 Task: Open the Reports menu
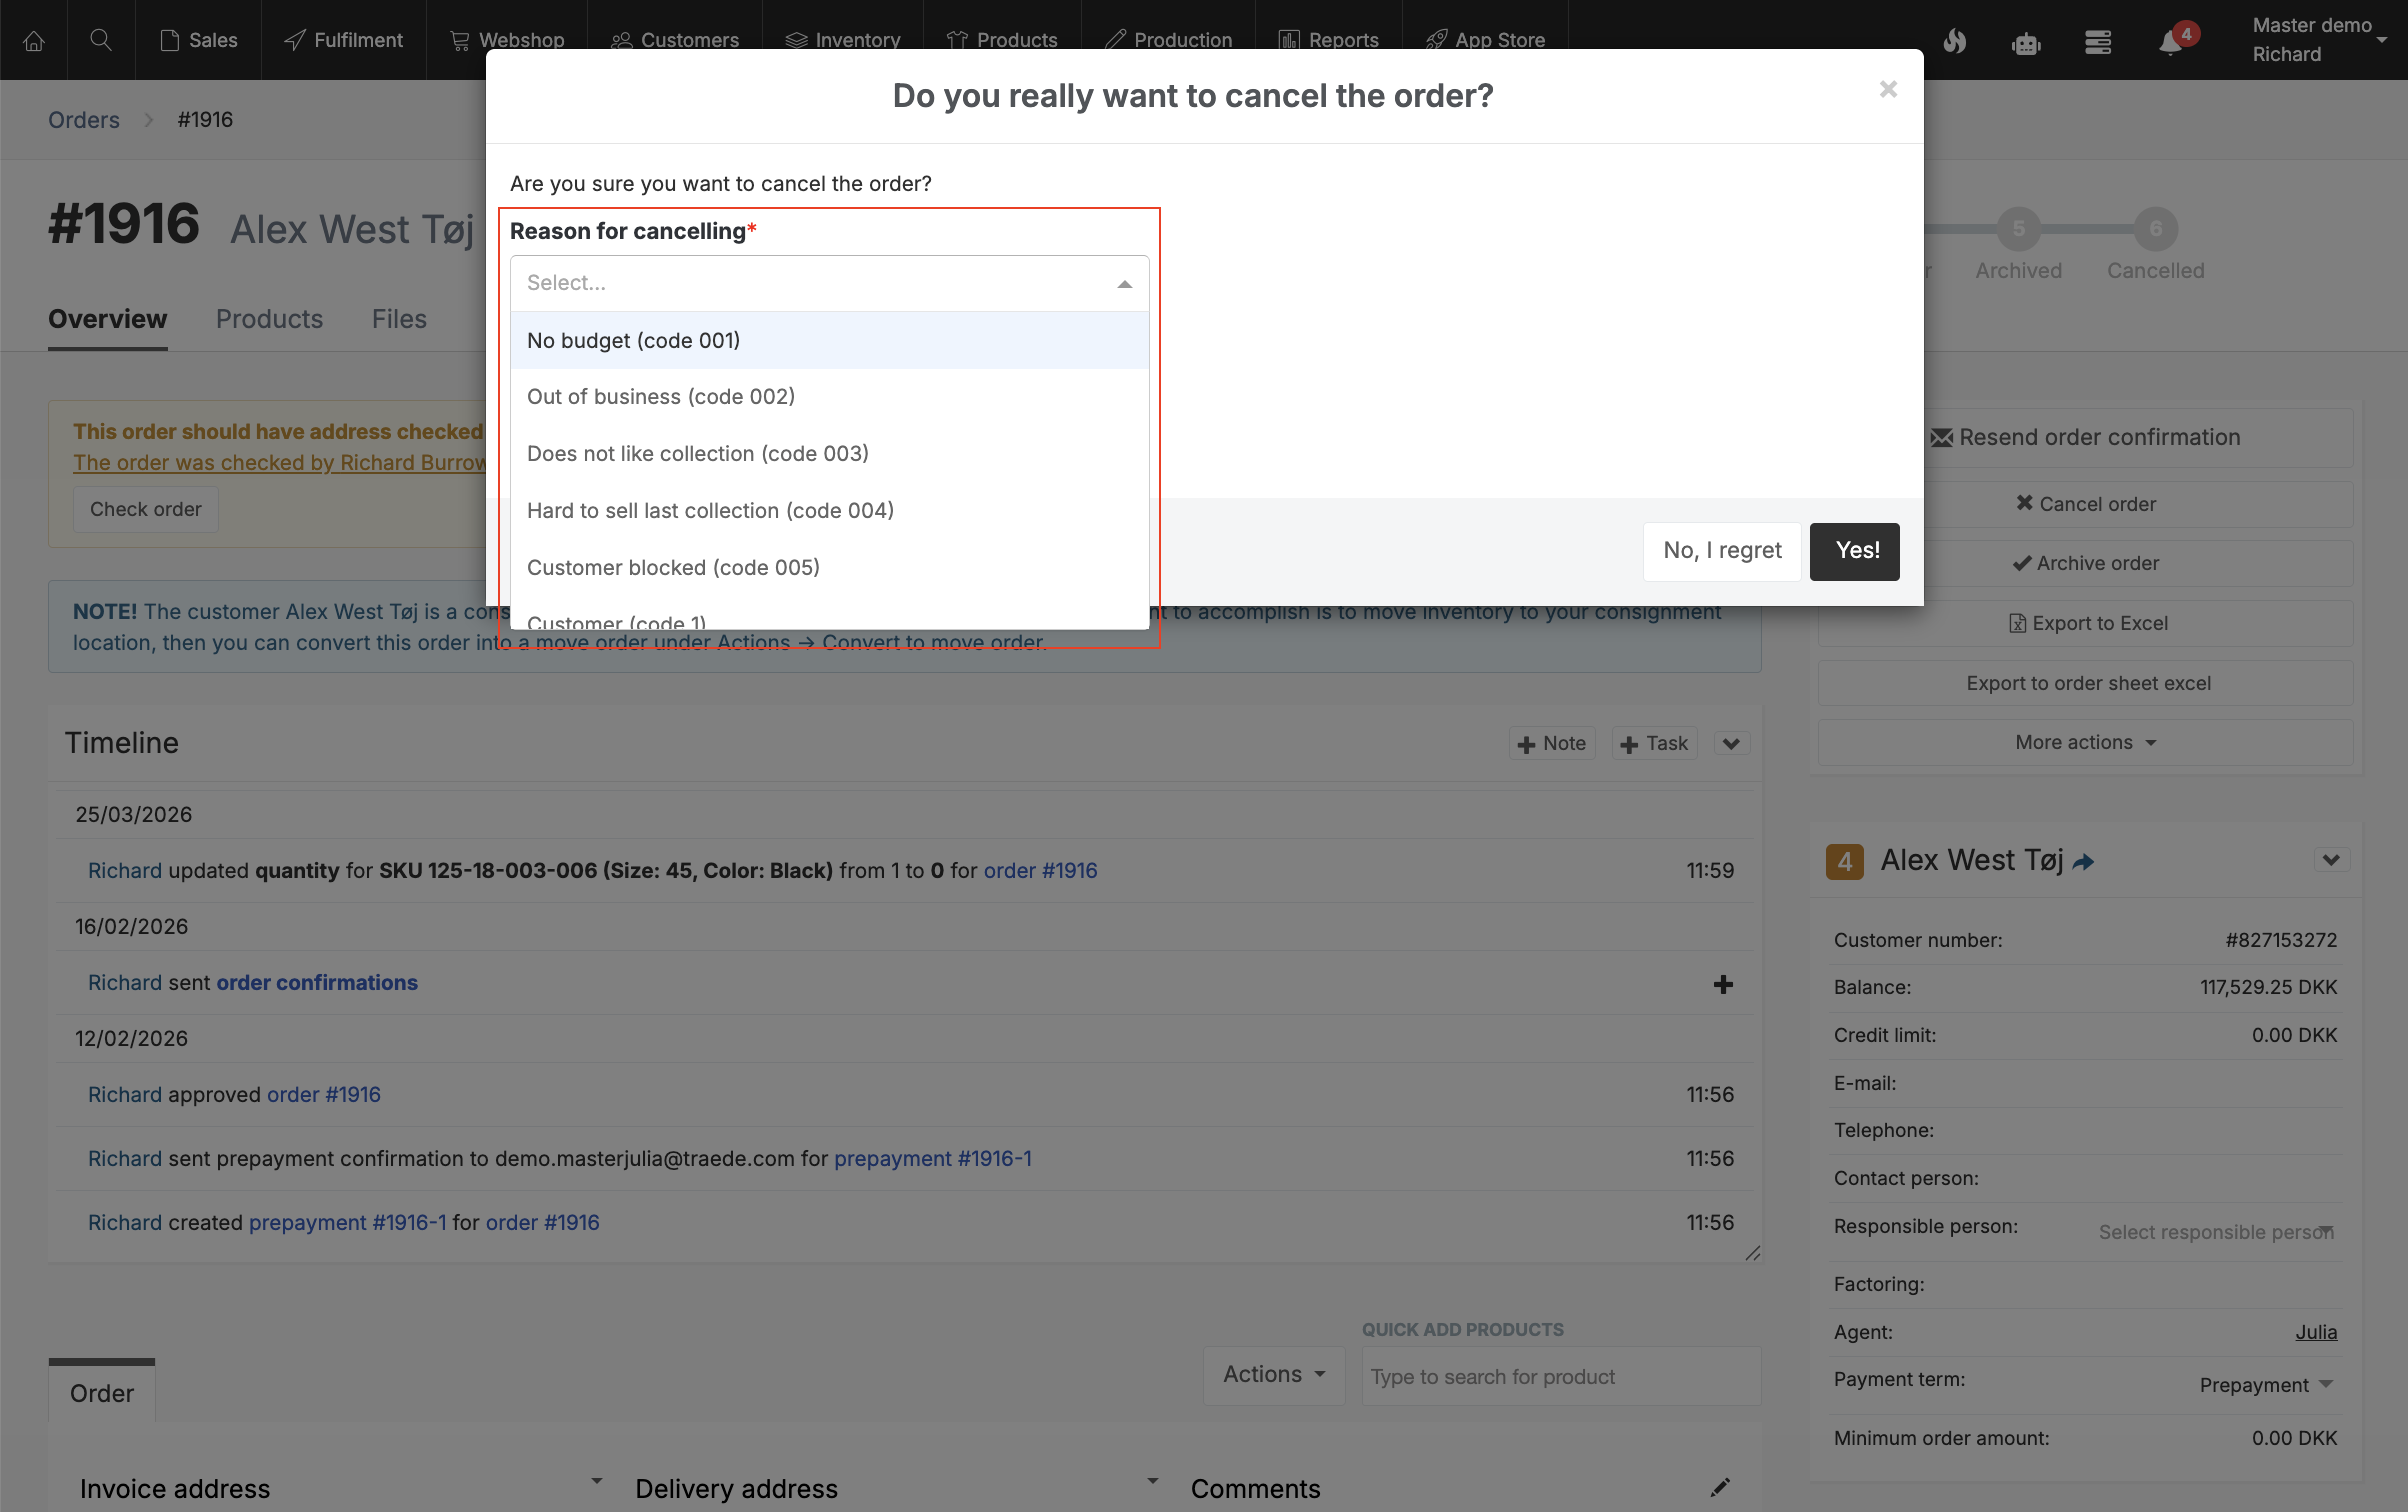pos(1329,40)
